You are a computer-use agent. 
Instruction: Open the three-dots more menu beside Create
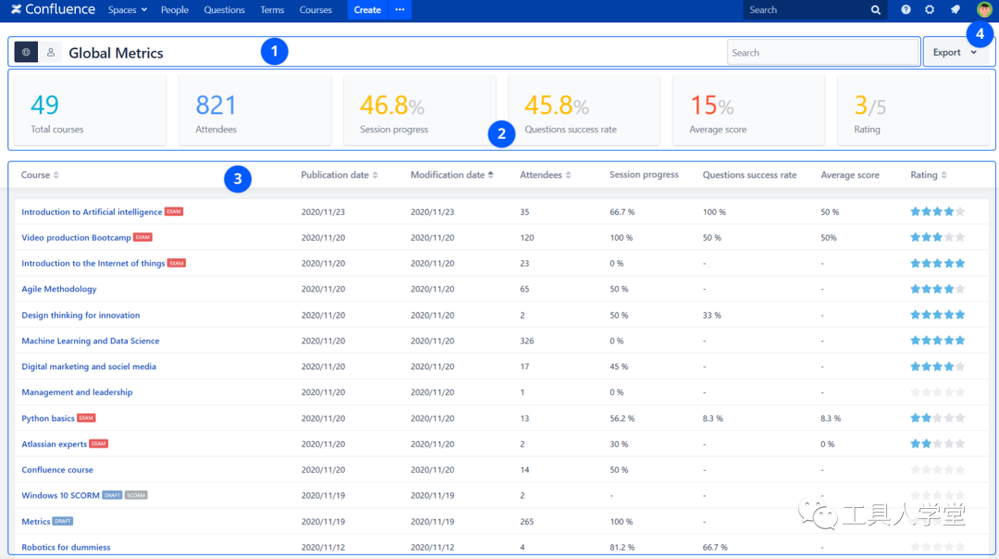tap(400, 10)
